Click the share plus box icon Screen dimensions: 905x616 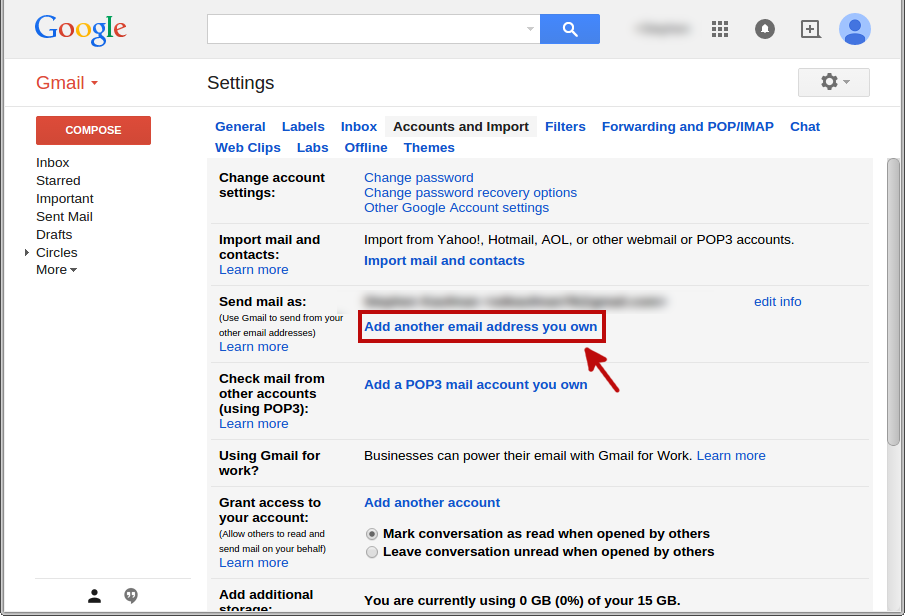click(810, 29)
